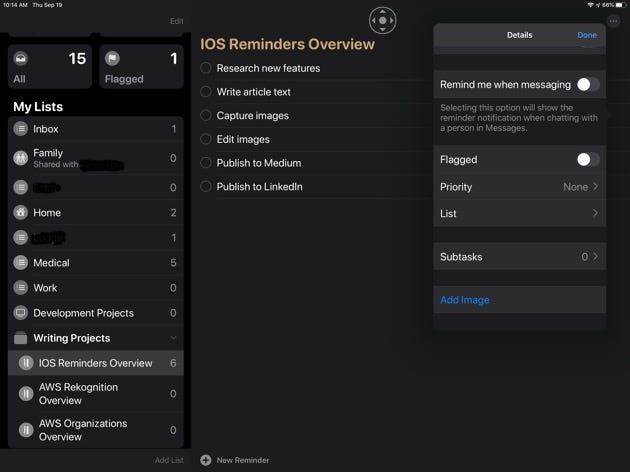Select AWS Rekognition Overview list
This screenshot has width=630, height=472.
[96, 393]
